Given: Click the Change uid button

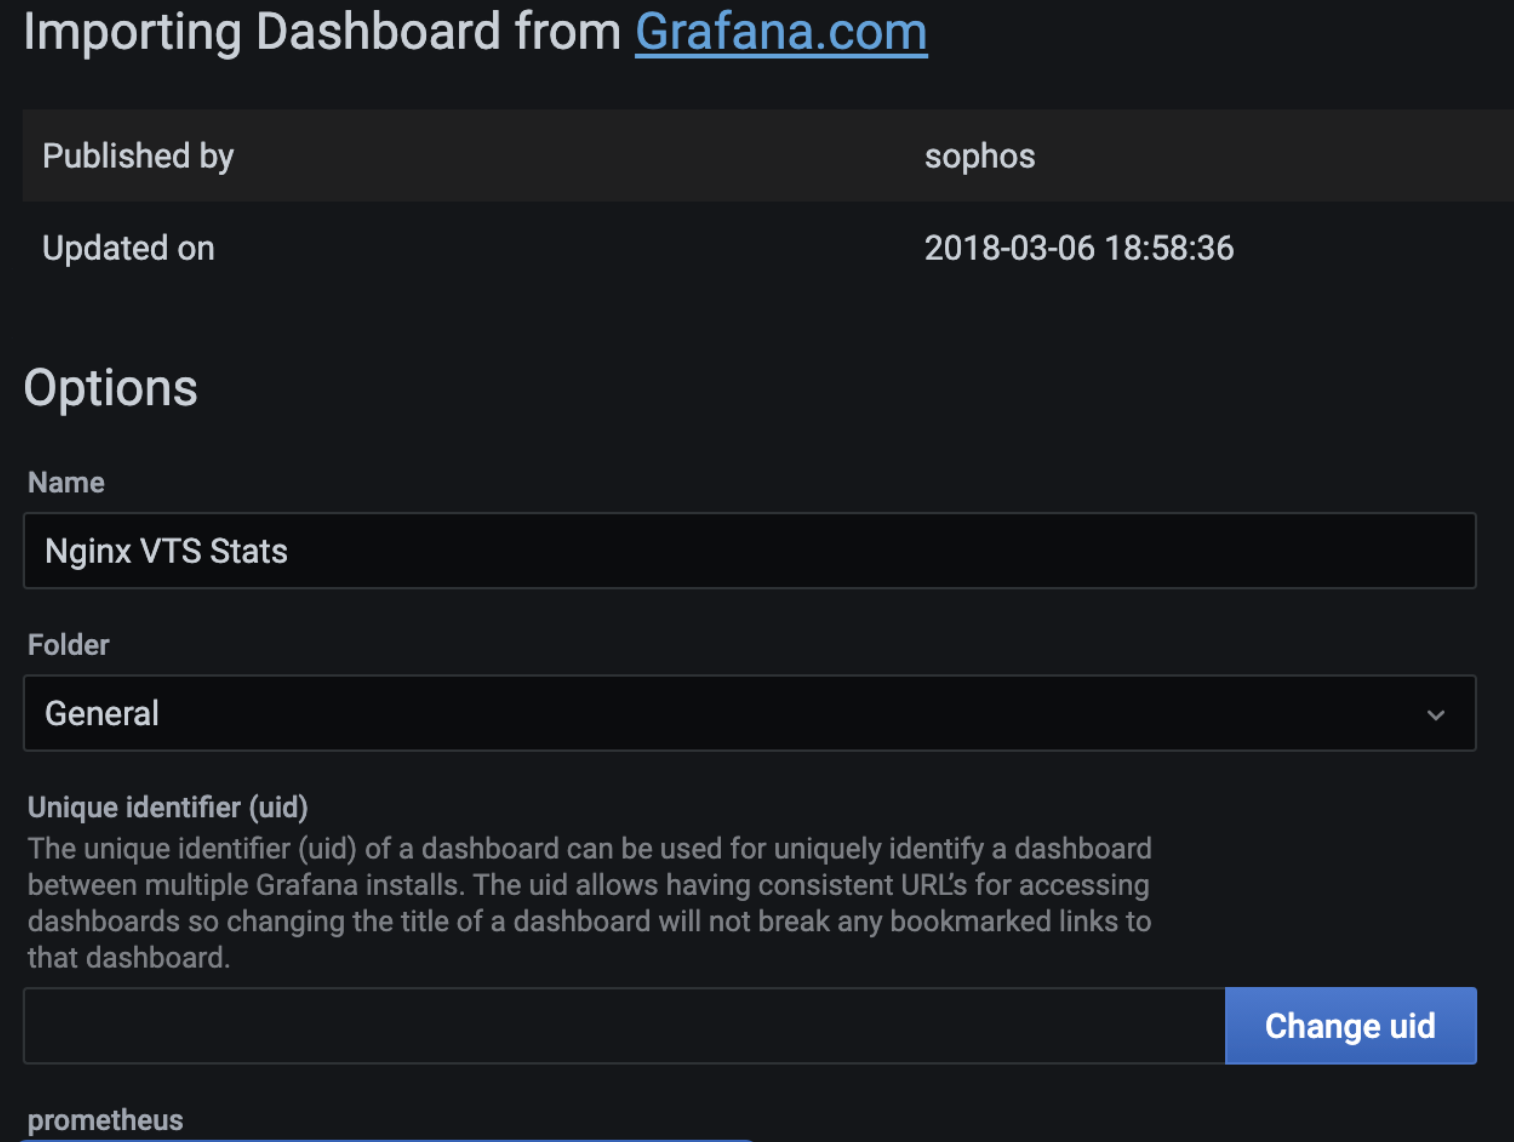Looking at the screenshot, I should click(1350, 1026).
